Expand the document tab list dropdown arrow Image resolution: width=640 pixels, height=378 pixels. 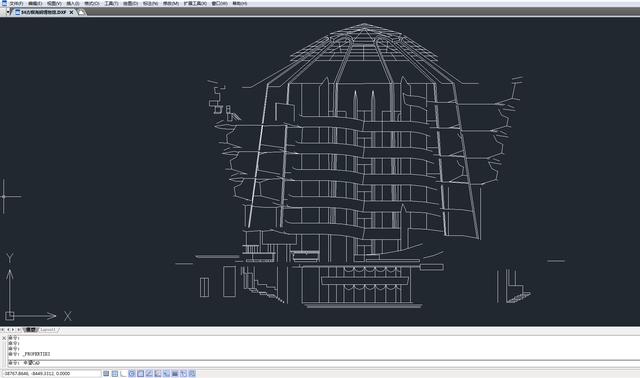pos(8,12)
